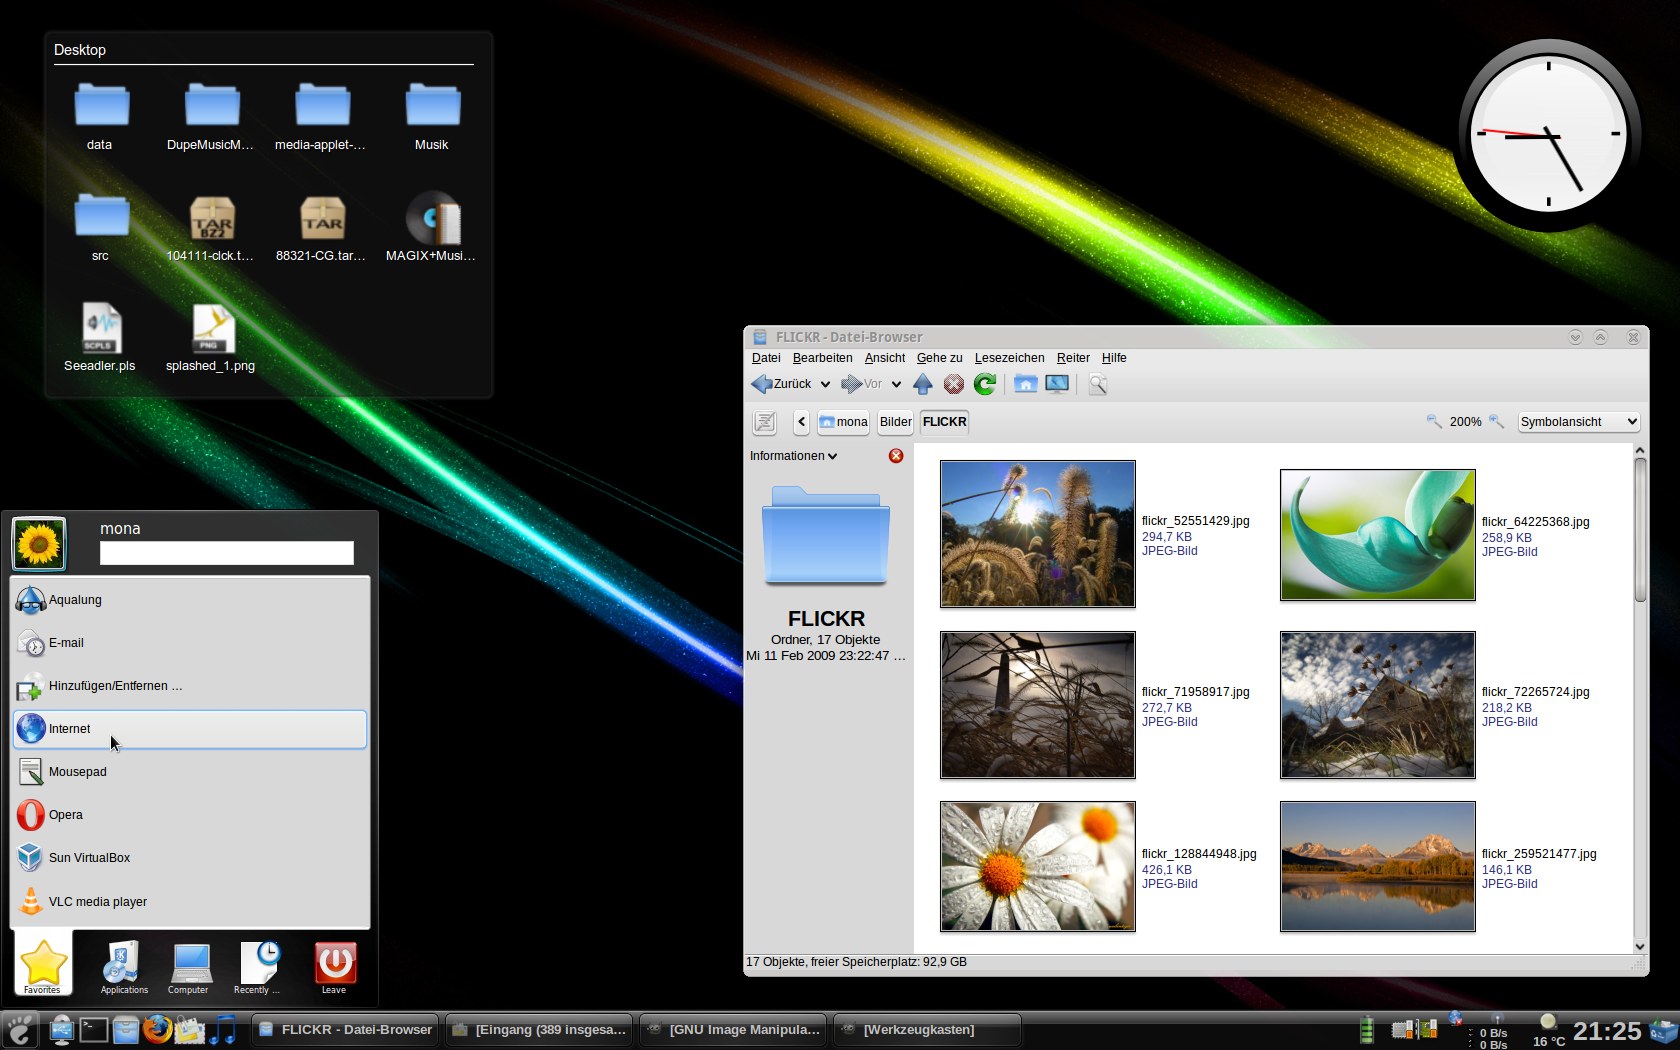Click the path bar left scroll arrow
The height and width of the screenshot is (1050, 1680).
(801, 422)
